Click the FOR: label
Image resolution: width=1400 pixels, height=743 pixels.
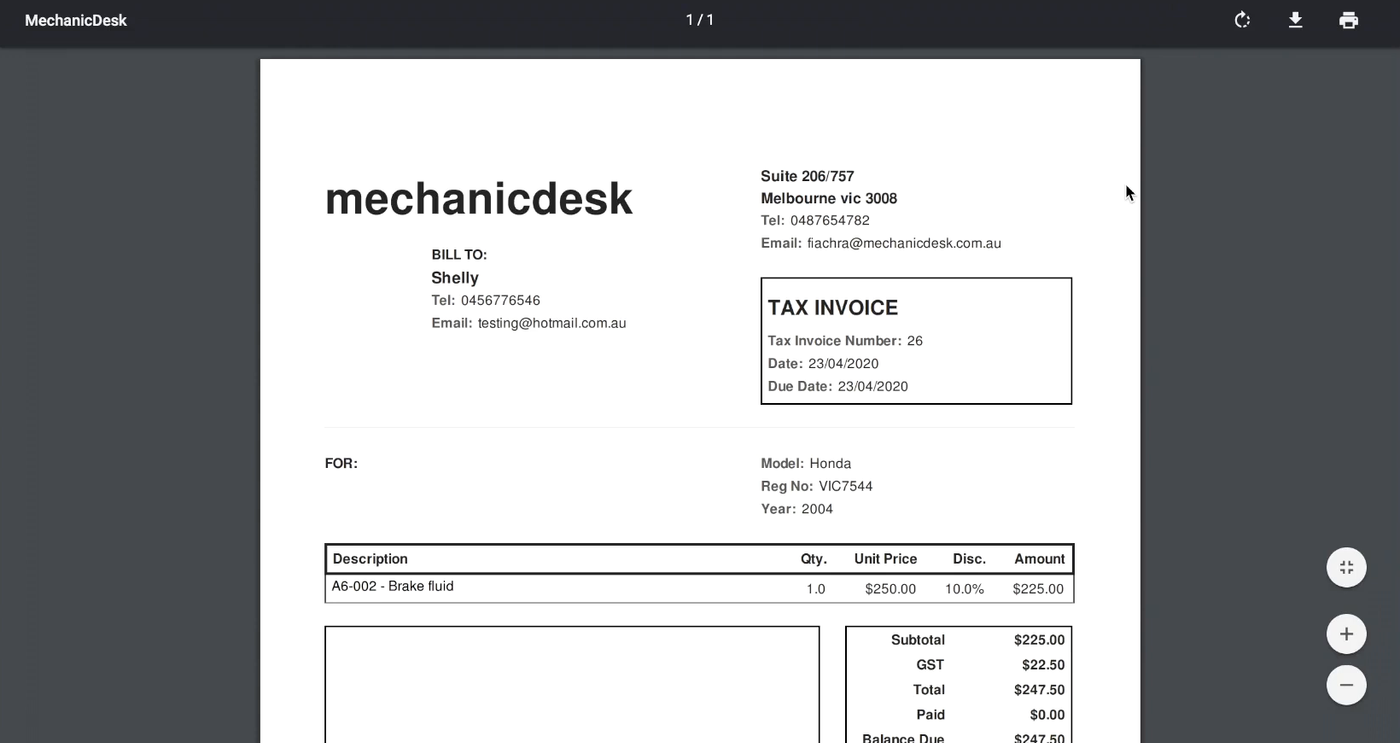pos(341,463)
